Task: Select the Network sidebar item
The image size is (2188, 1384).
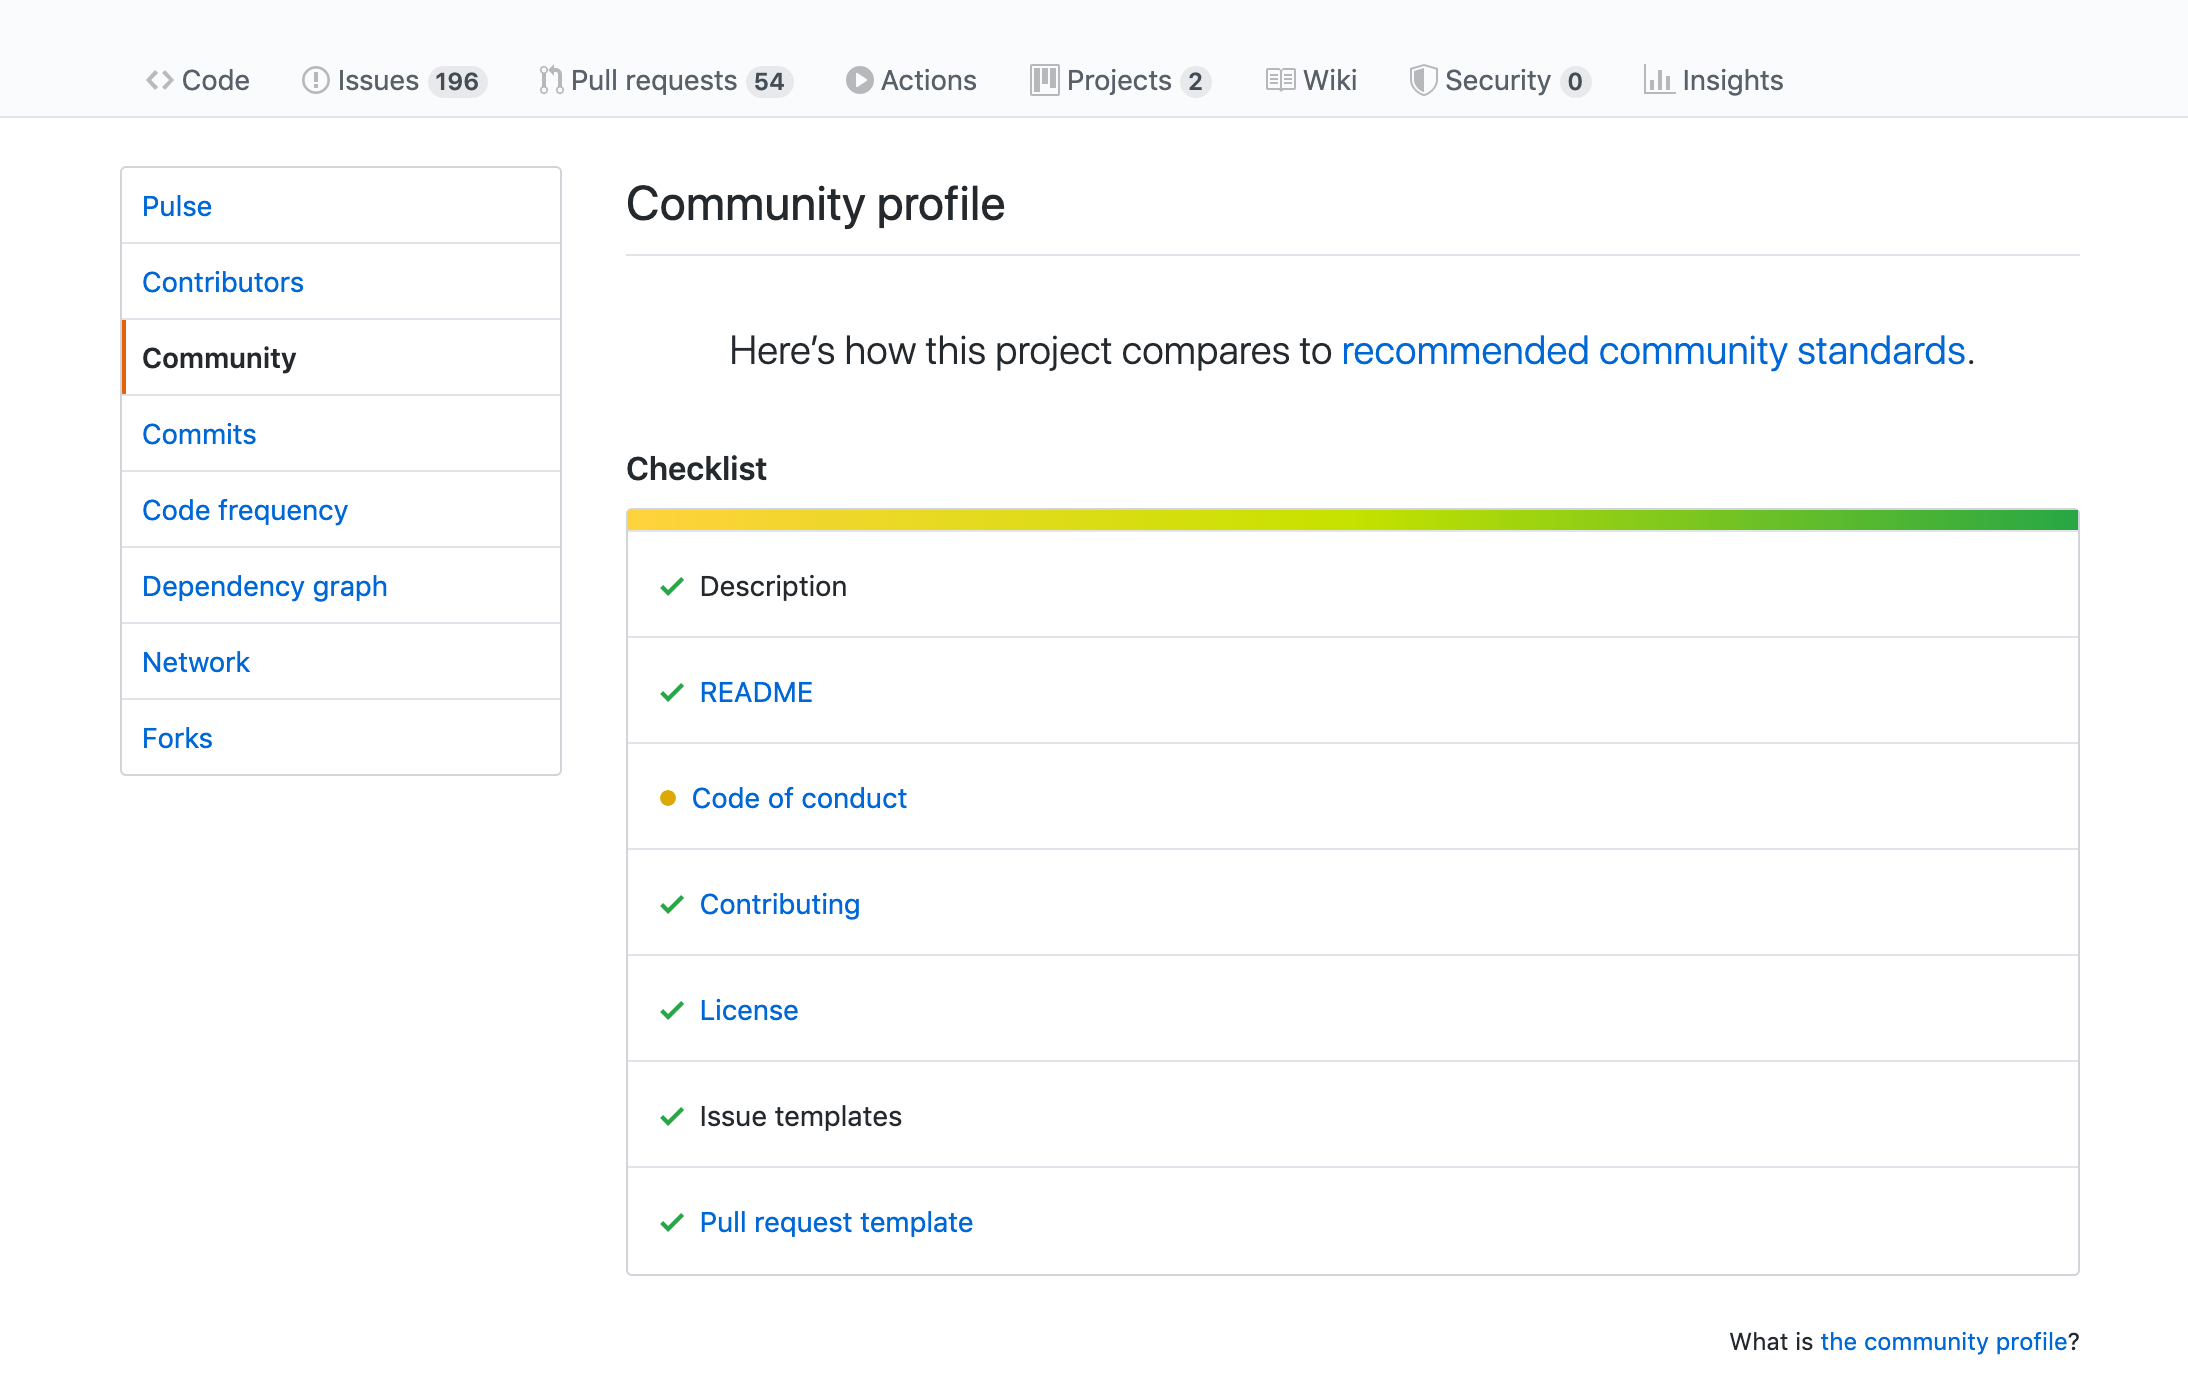Action: [x=194, y=660]
